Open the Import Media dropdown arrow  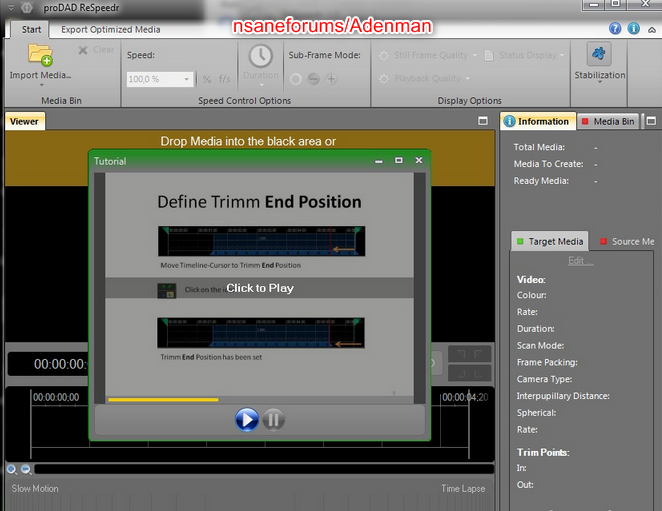click(41, 85)
